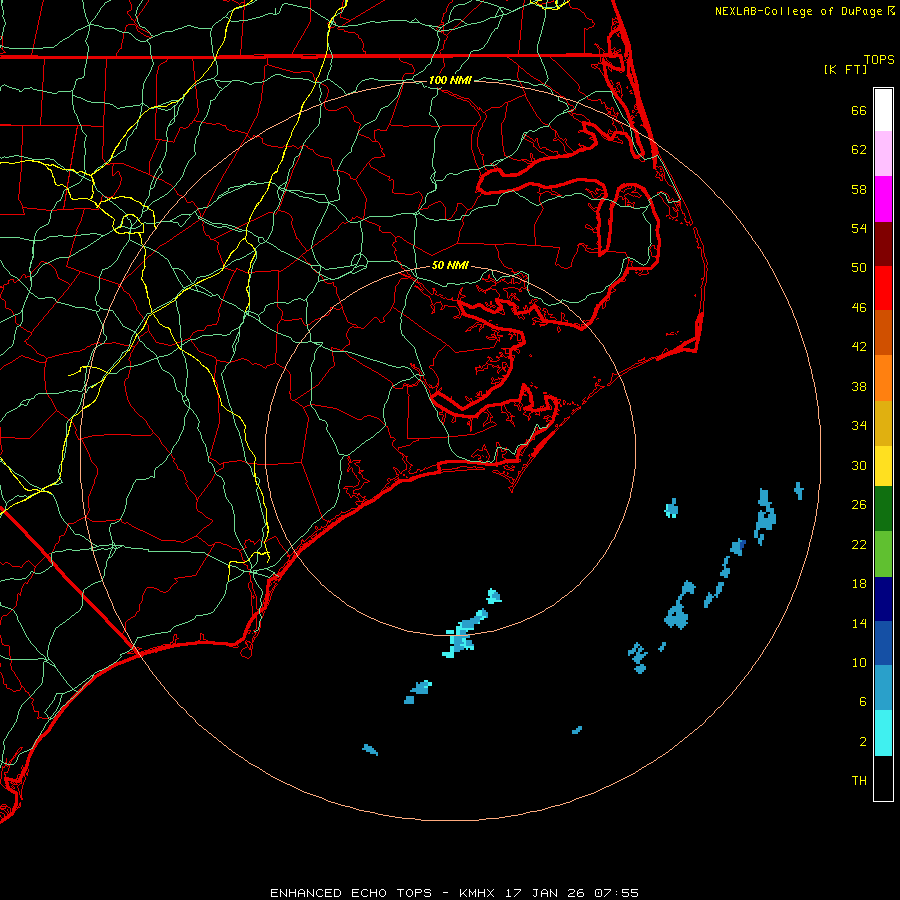This screenshot has height=900, width=900.
Task: Click the 17 JAN 26 date text
Action: [x=545, y=893]
